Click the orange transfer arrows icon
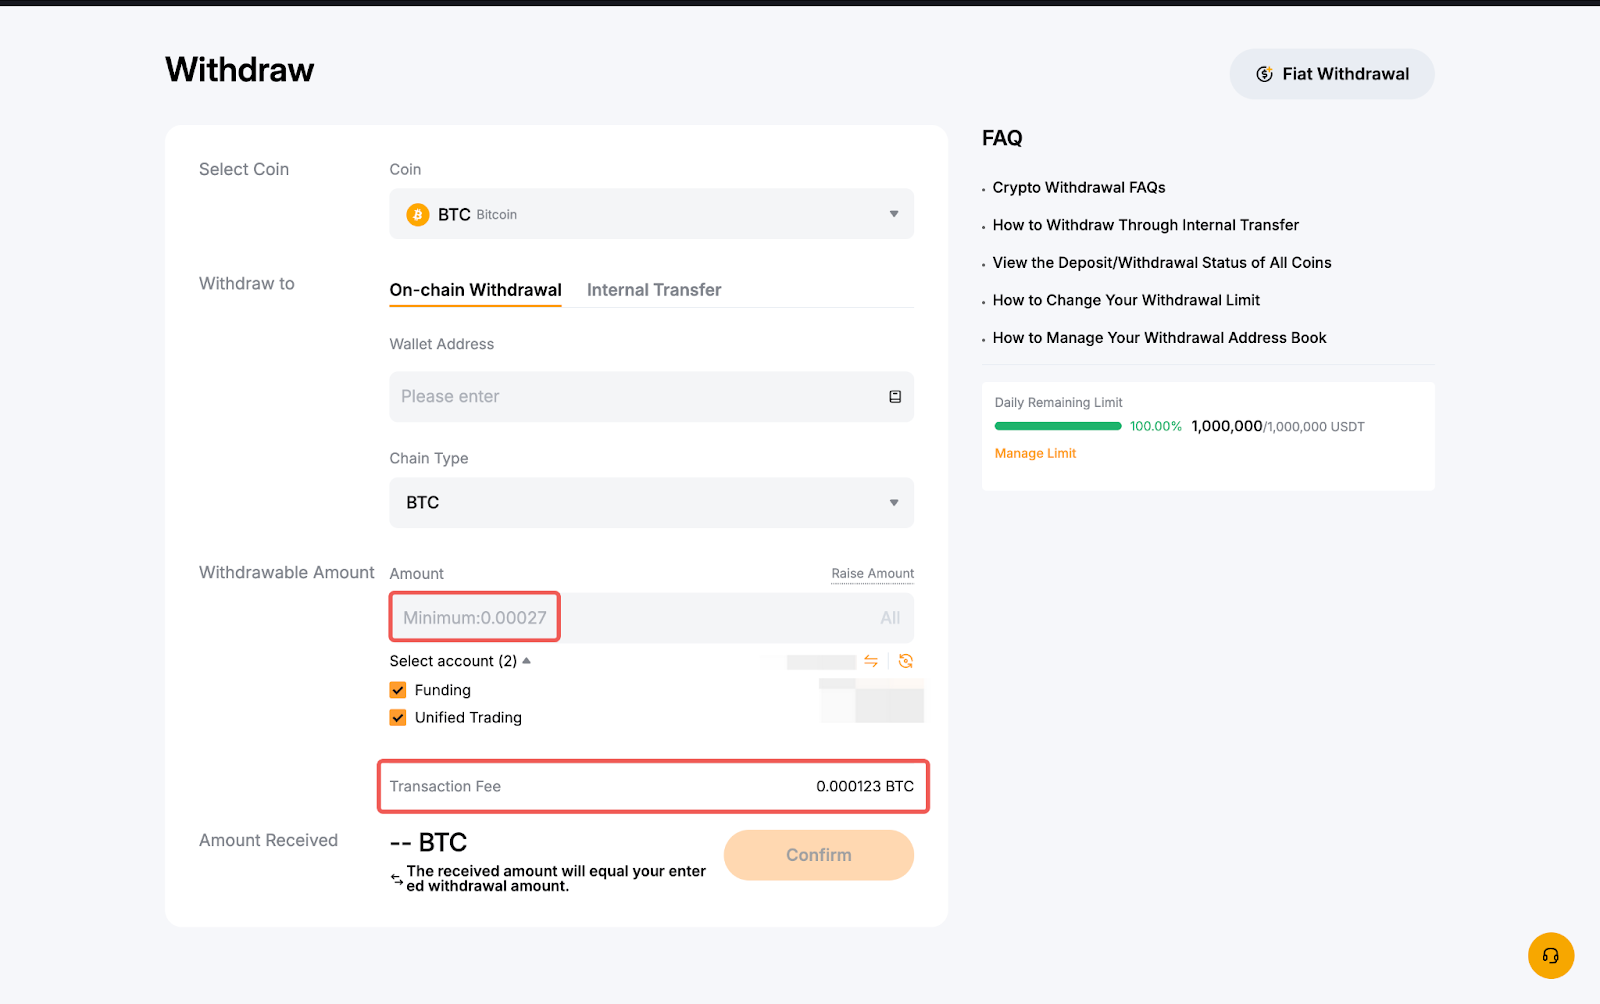Image resolution: width=1600 pixels, height=1004 pixels. coord(871,661)
